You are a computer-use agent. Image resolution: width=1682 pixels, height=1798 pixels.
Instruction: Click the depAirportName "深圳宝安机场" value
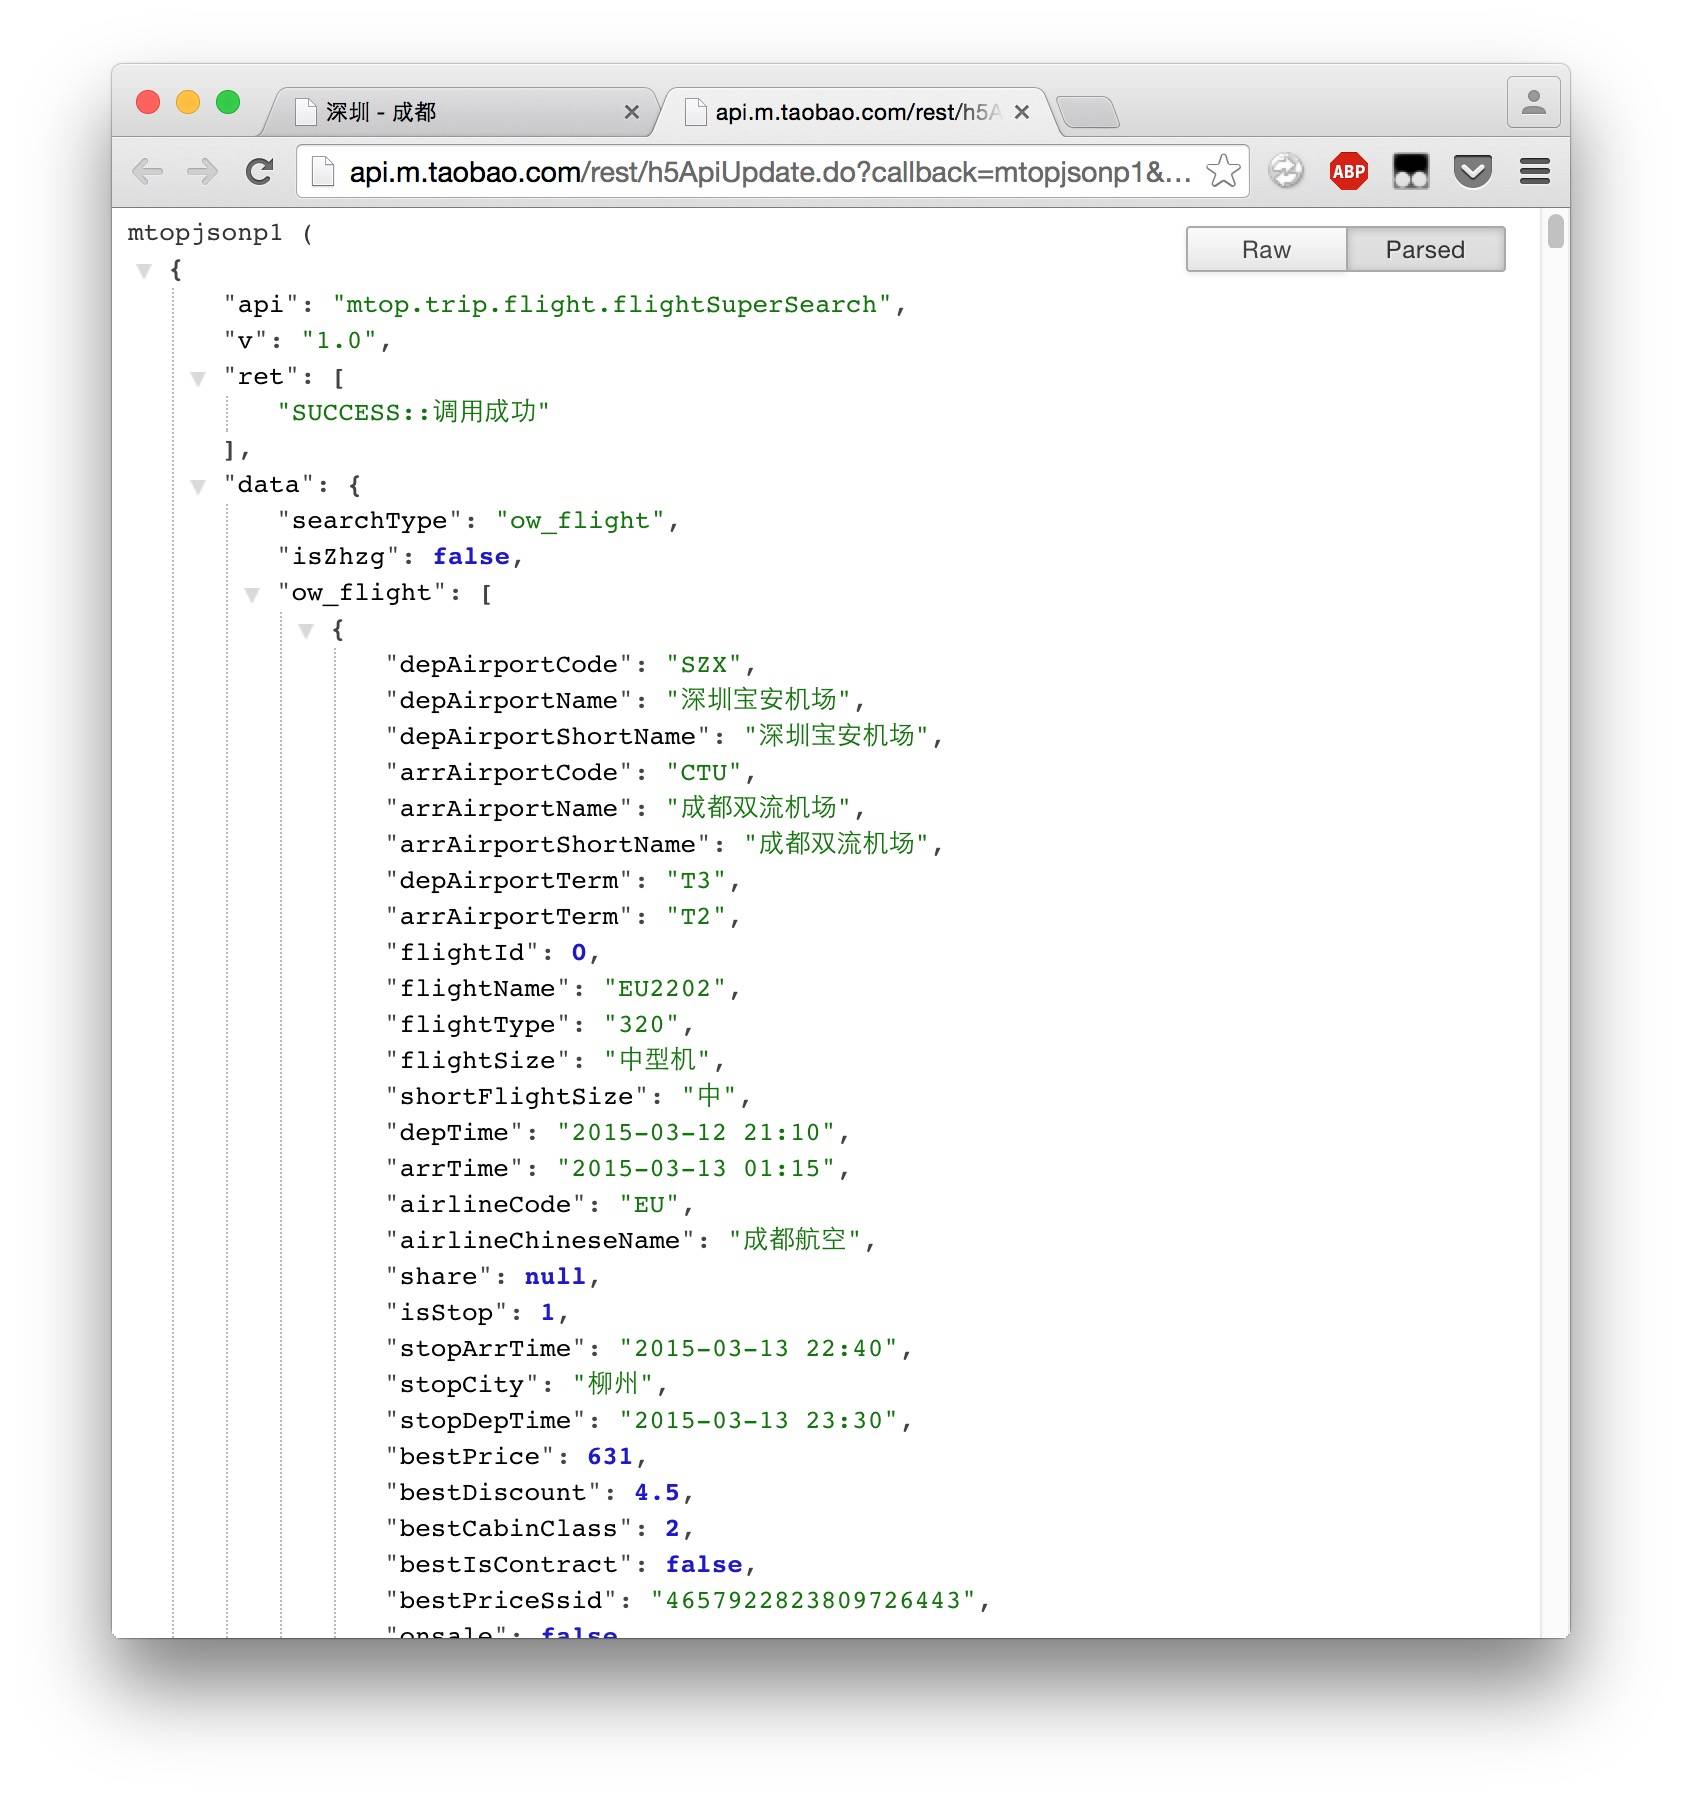pyautogui.click(x=758, y=700)
